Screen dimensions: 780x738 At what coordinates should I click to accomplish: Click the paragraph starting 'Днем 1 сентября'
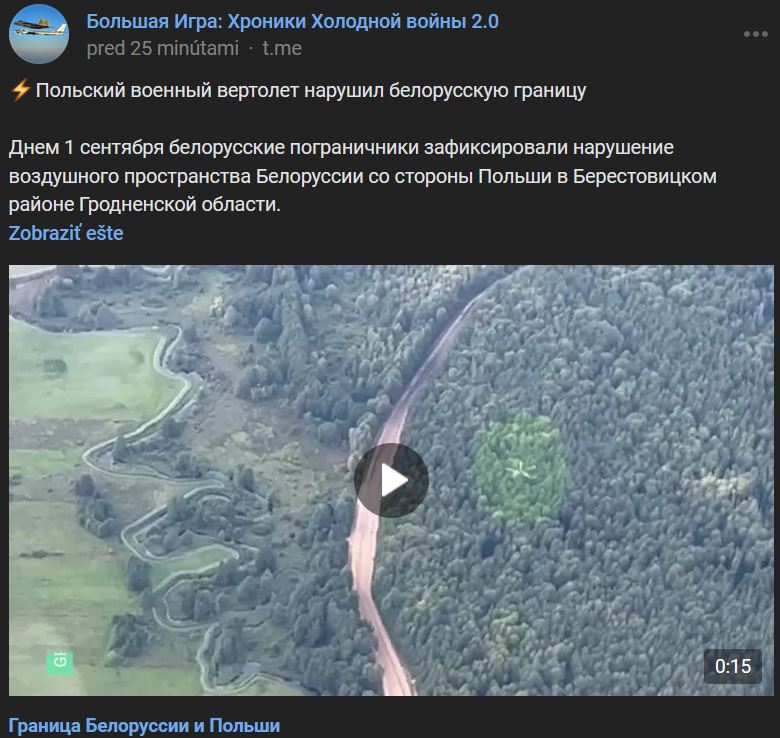(363, 176)
